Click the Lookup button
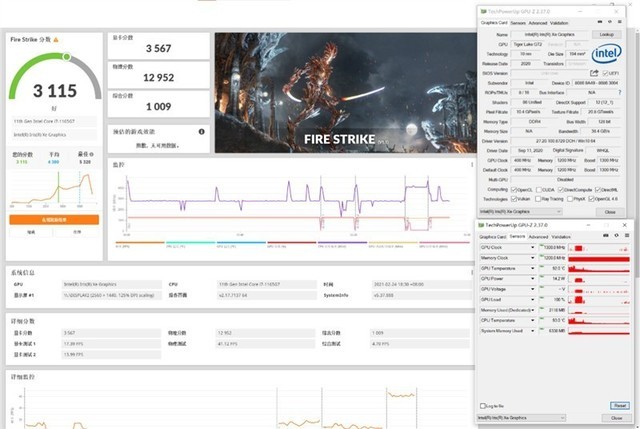 [607, 34]
